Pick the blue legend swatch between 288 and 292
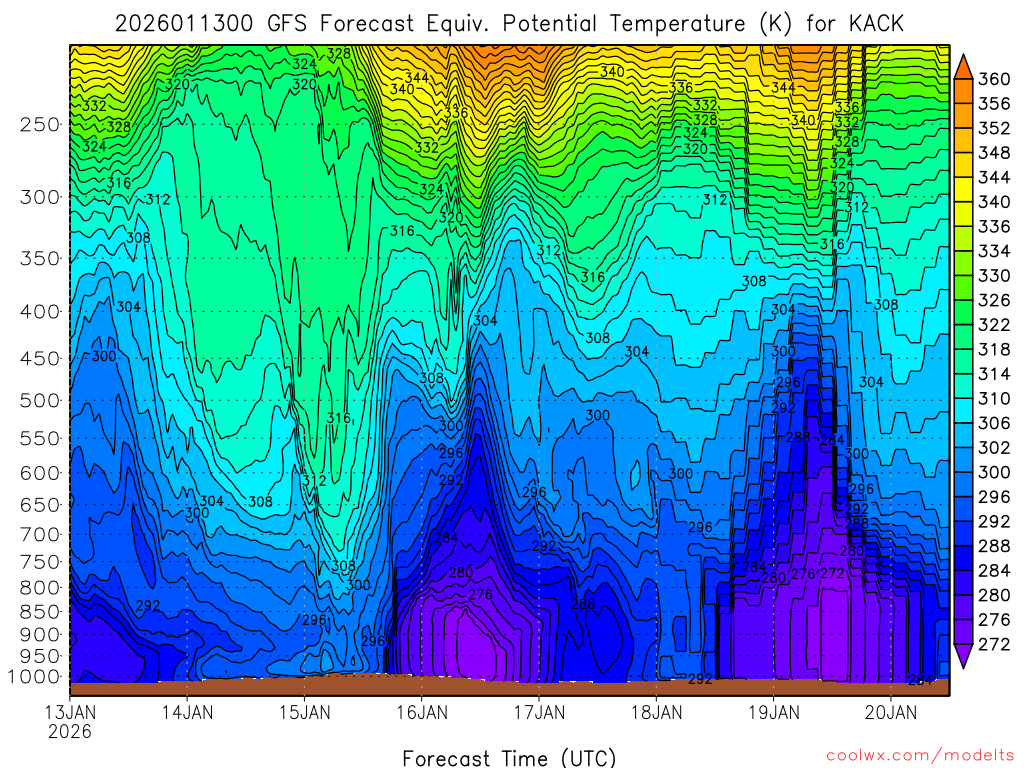 point(963,534)
